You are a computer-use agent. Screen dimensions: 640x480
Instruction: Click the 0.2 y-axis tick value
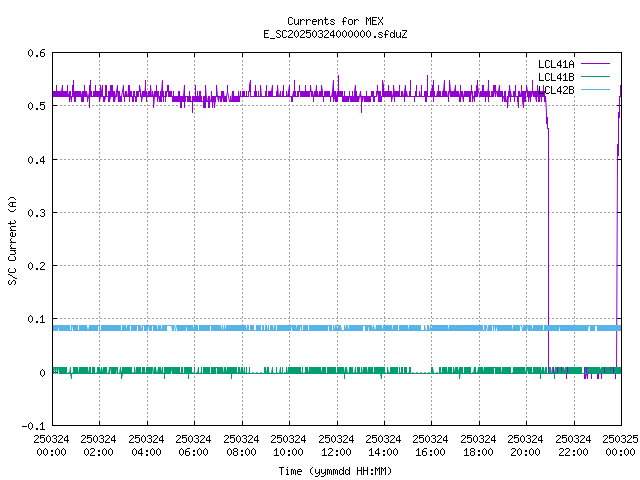pos(36,266)
